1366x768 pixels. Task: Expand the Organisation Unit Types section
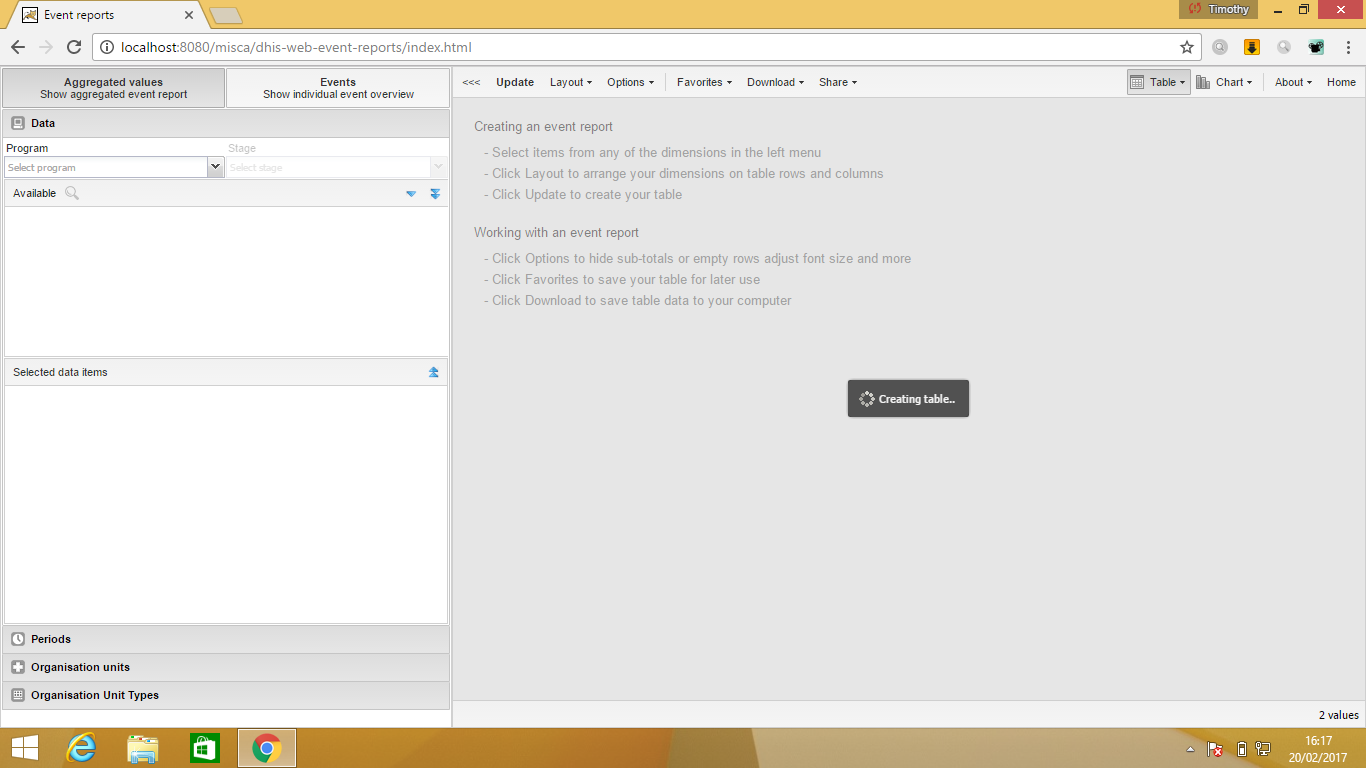94,695
